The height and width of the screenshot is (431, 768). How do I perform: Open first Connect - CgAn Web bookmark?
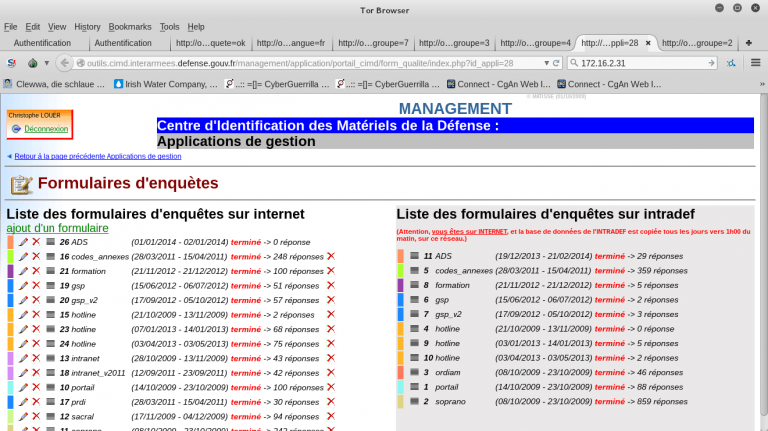click(499, 84)
